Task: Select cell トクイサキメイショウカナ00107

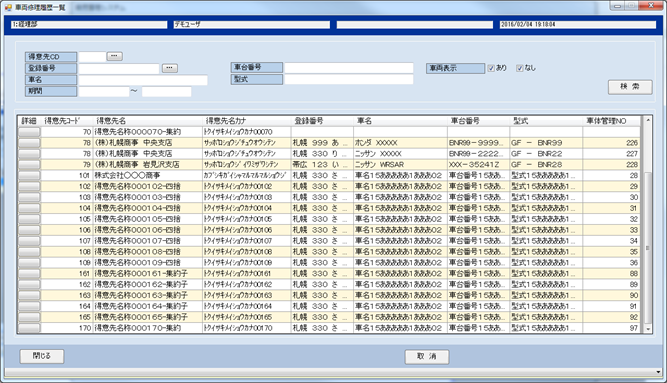Action: pyautogui.click(x=247, y=241)
